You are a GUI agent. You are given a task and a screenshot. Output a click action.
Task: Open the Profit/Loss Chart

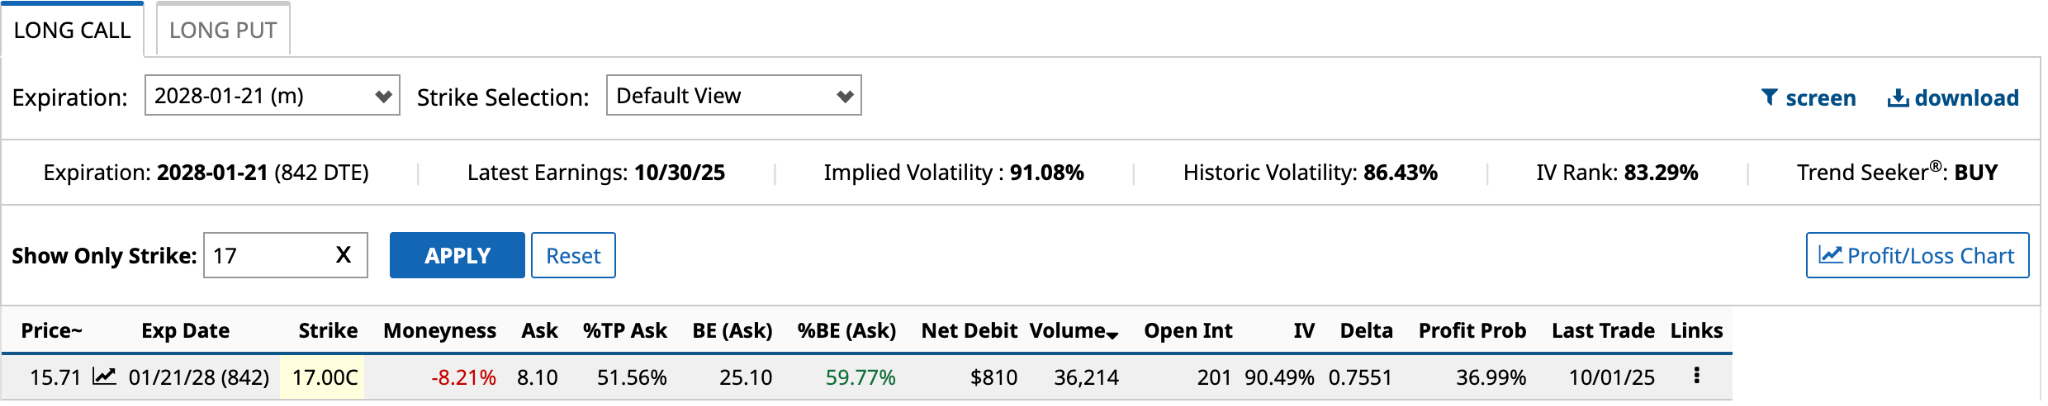(x=1917, y=255)
